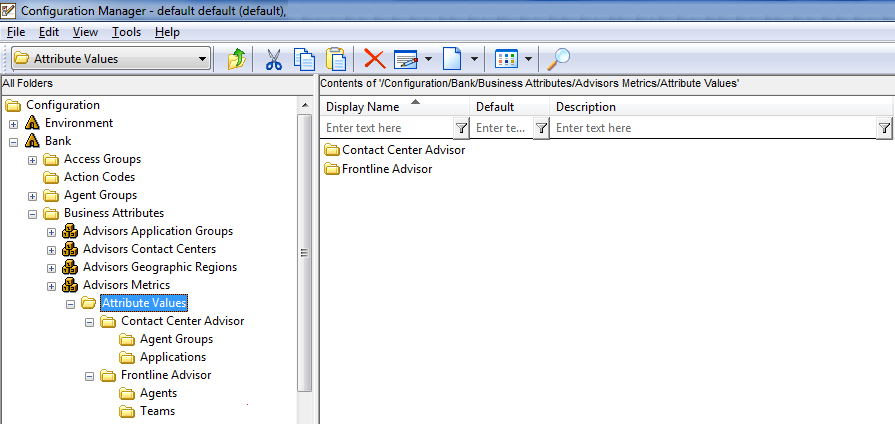
Task: Click the Paste clipboard icon
Action: tap(336, 59)
